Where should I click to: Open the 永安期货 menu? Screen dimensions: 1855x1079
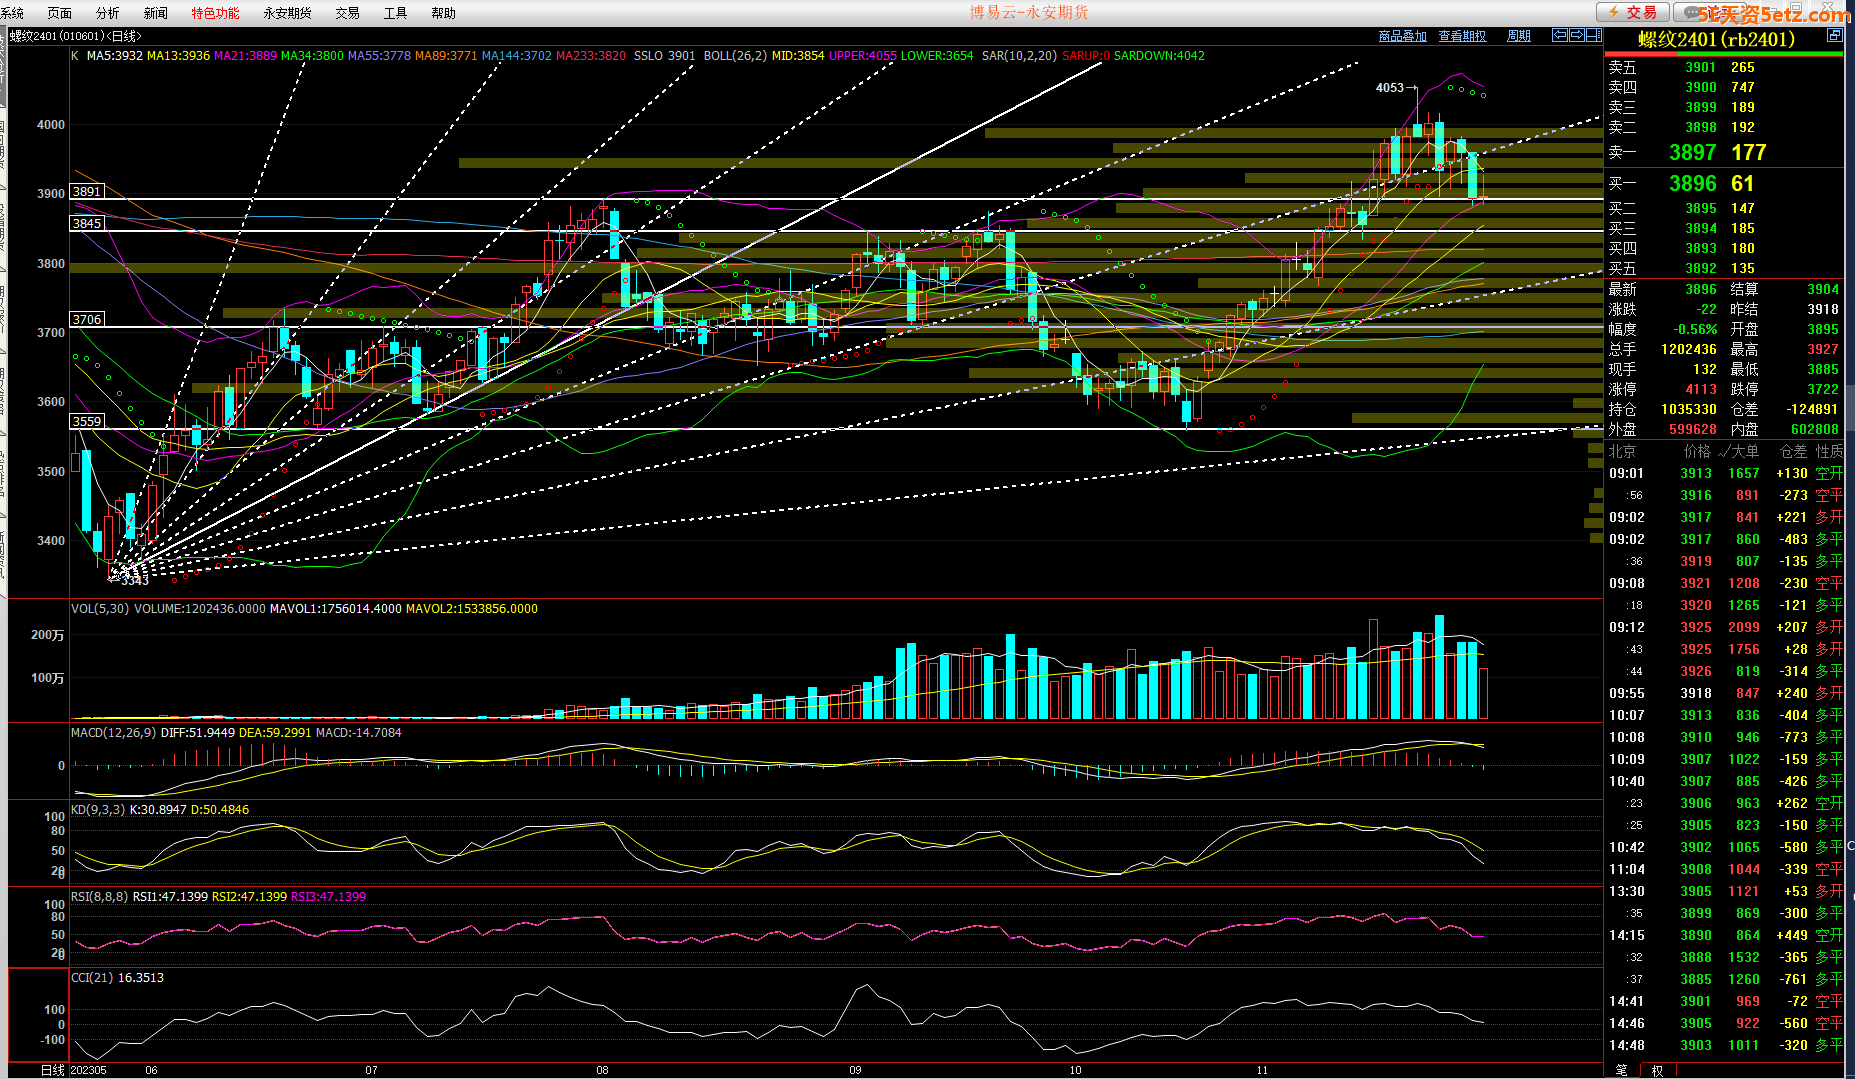[x=288, y=13]
